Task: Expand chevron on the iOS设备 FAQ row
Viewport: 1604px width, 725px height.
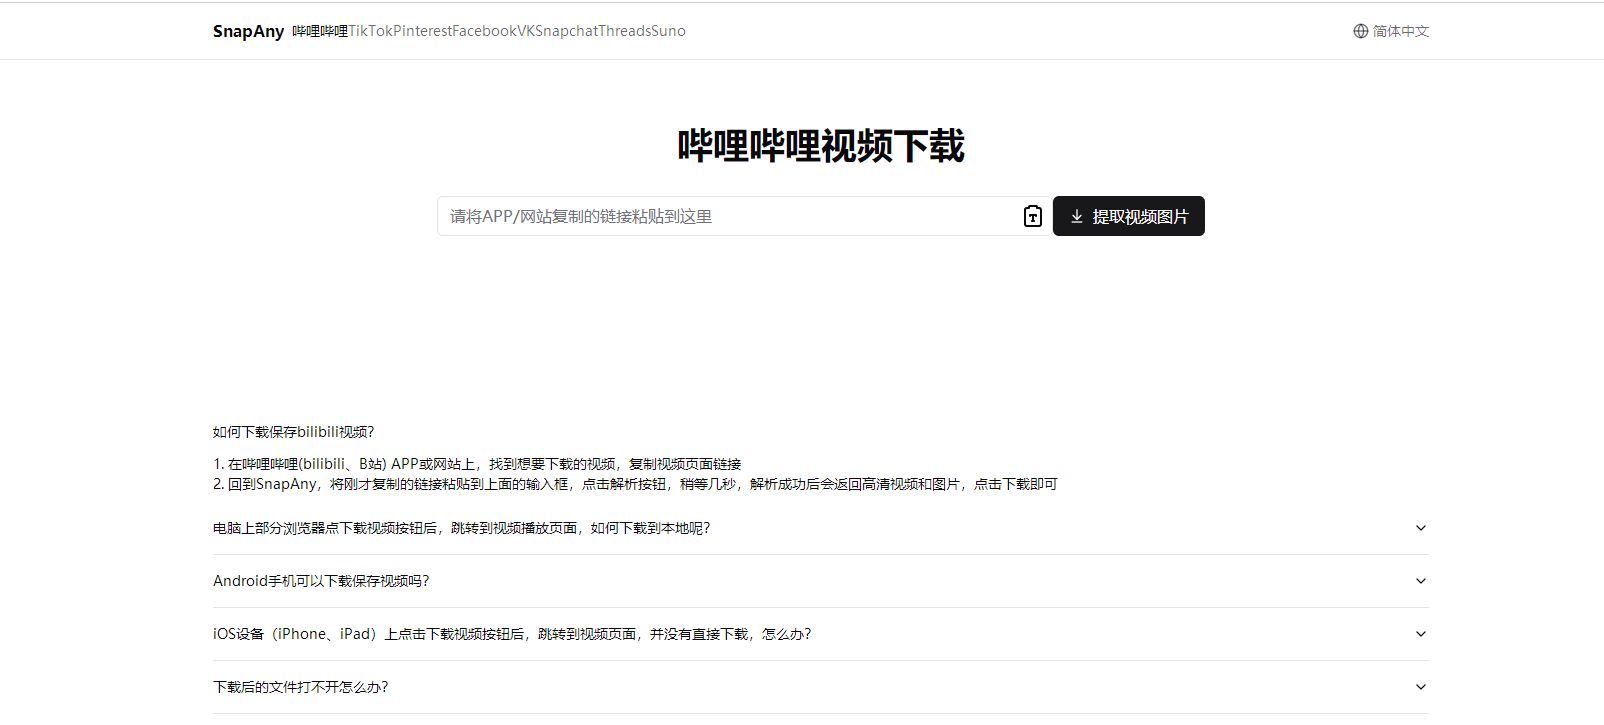Action: (1420, 634)
